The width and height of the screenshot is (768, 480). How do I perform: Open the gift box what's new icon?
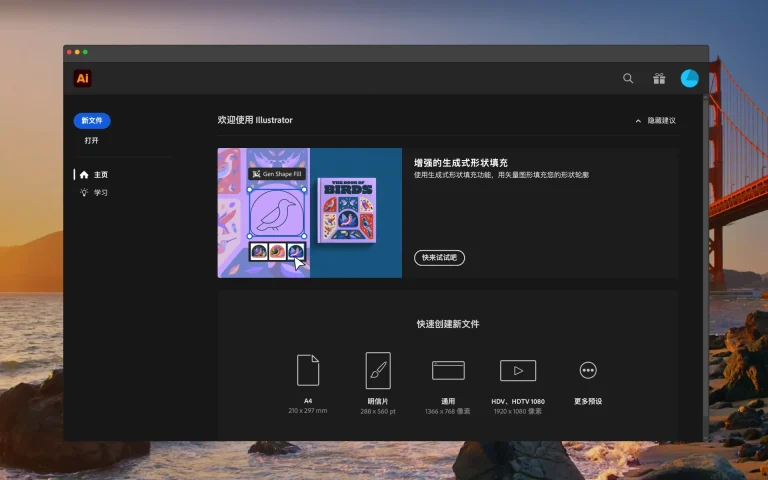[659, 78]
